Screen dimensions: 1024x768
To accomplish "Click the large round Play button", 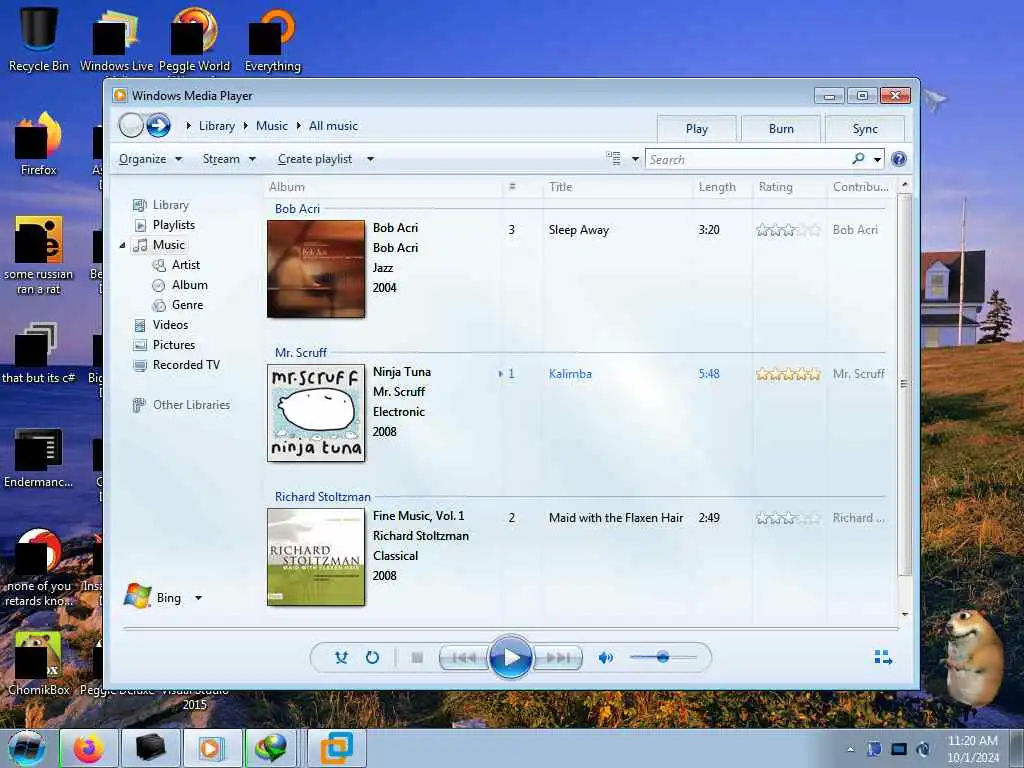I will click(511, 657).
